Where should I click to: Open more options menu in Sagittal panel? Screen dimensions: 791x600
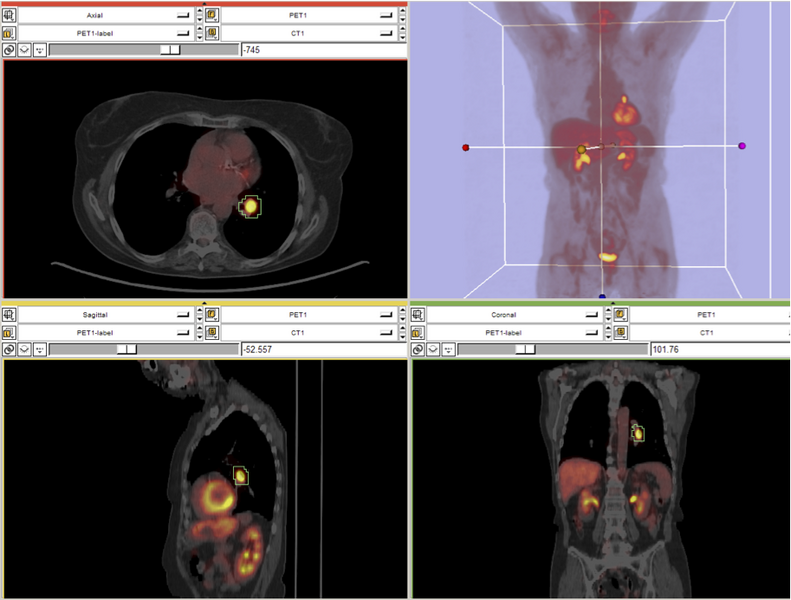(40, 349)
